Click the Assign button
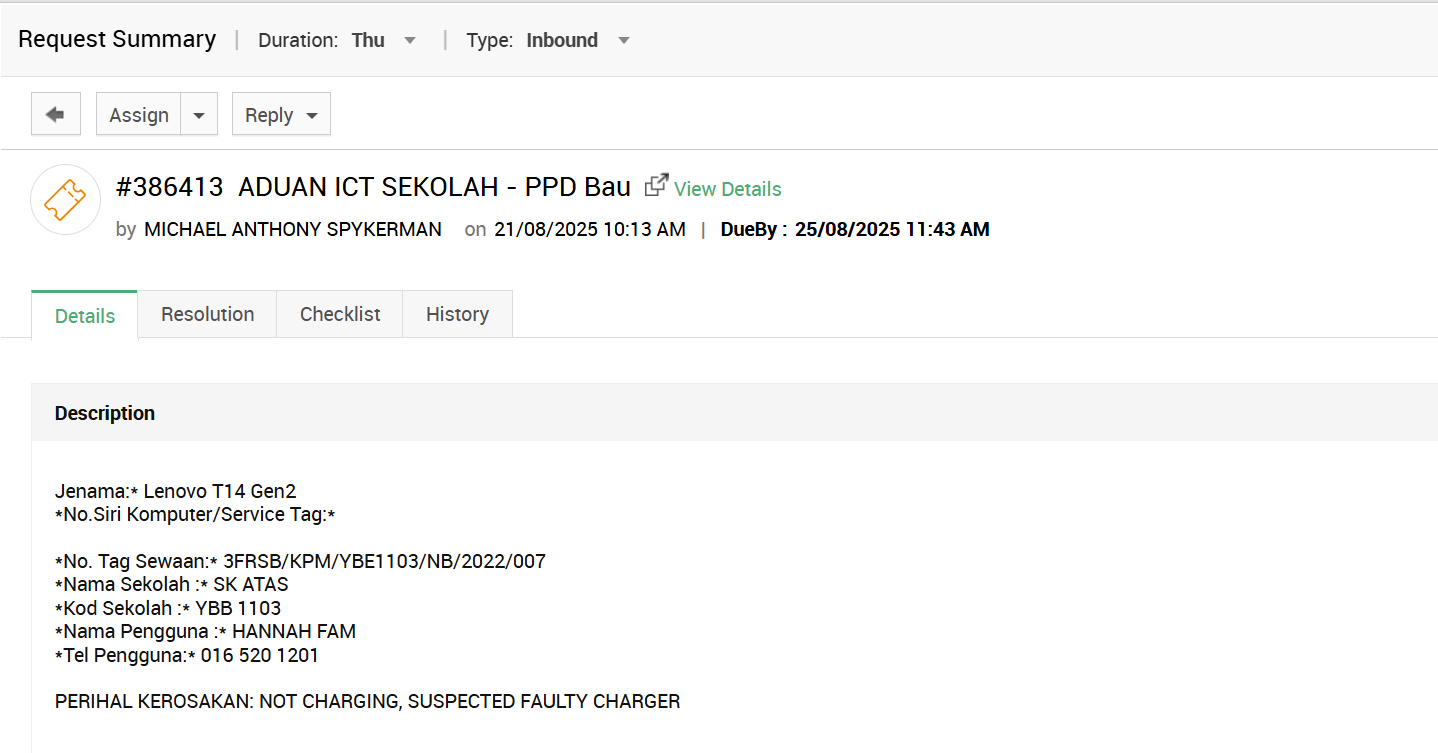 point(139,115)
